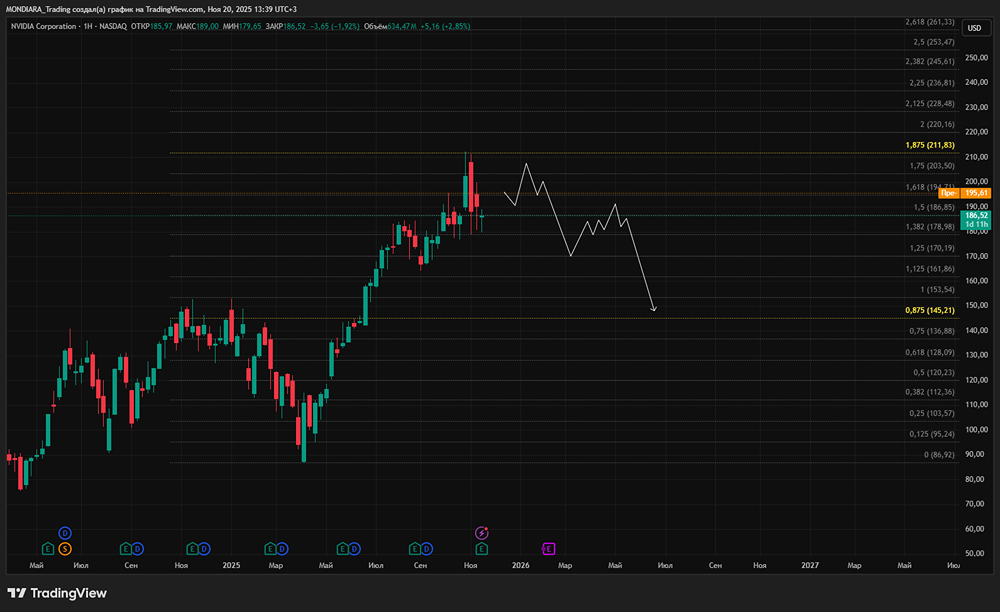Screen dimensions: 1000x612
Task: Click the last blue dividend 'D' marker near Сен
Action: click(427, 548)
